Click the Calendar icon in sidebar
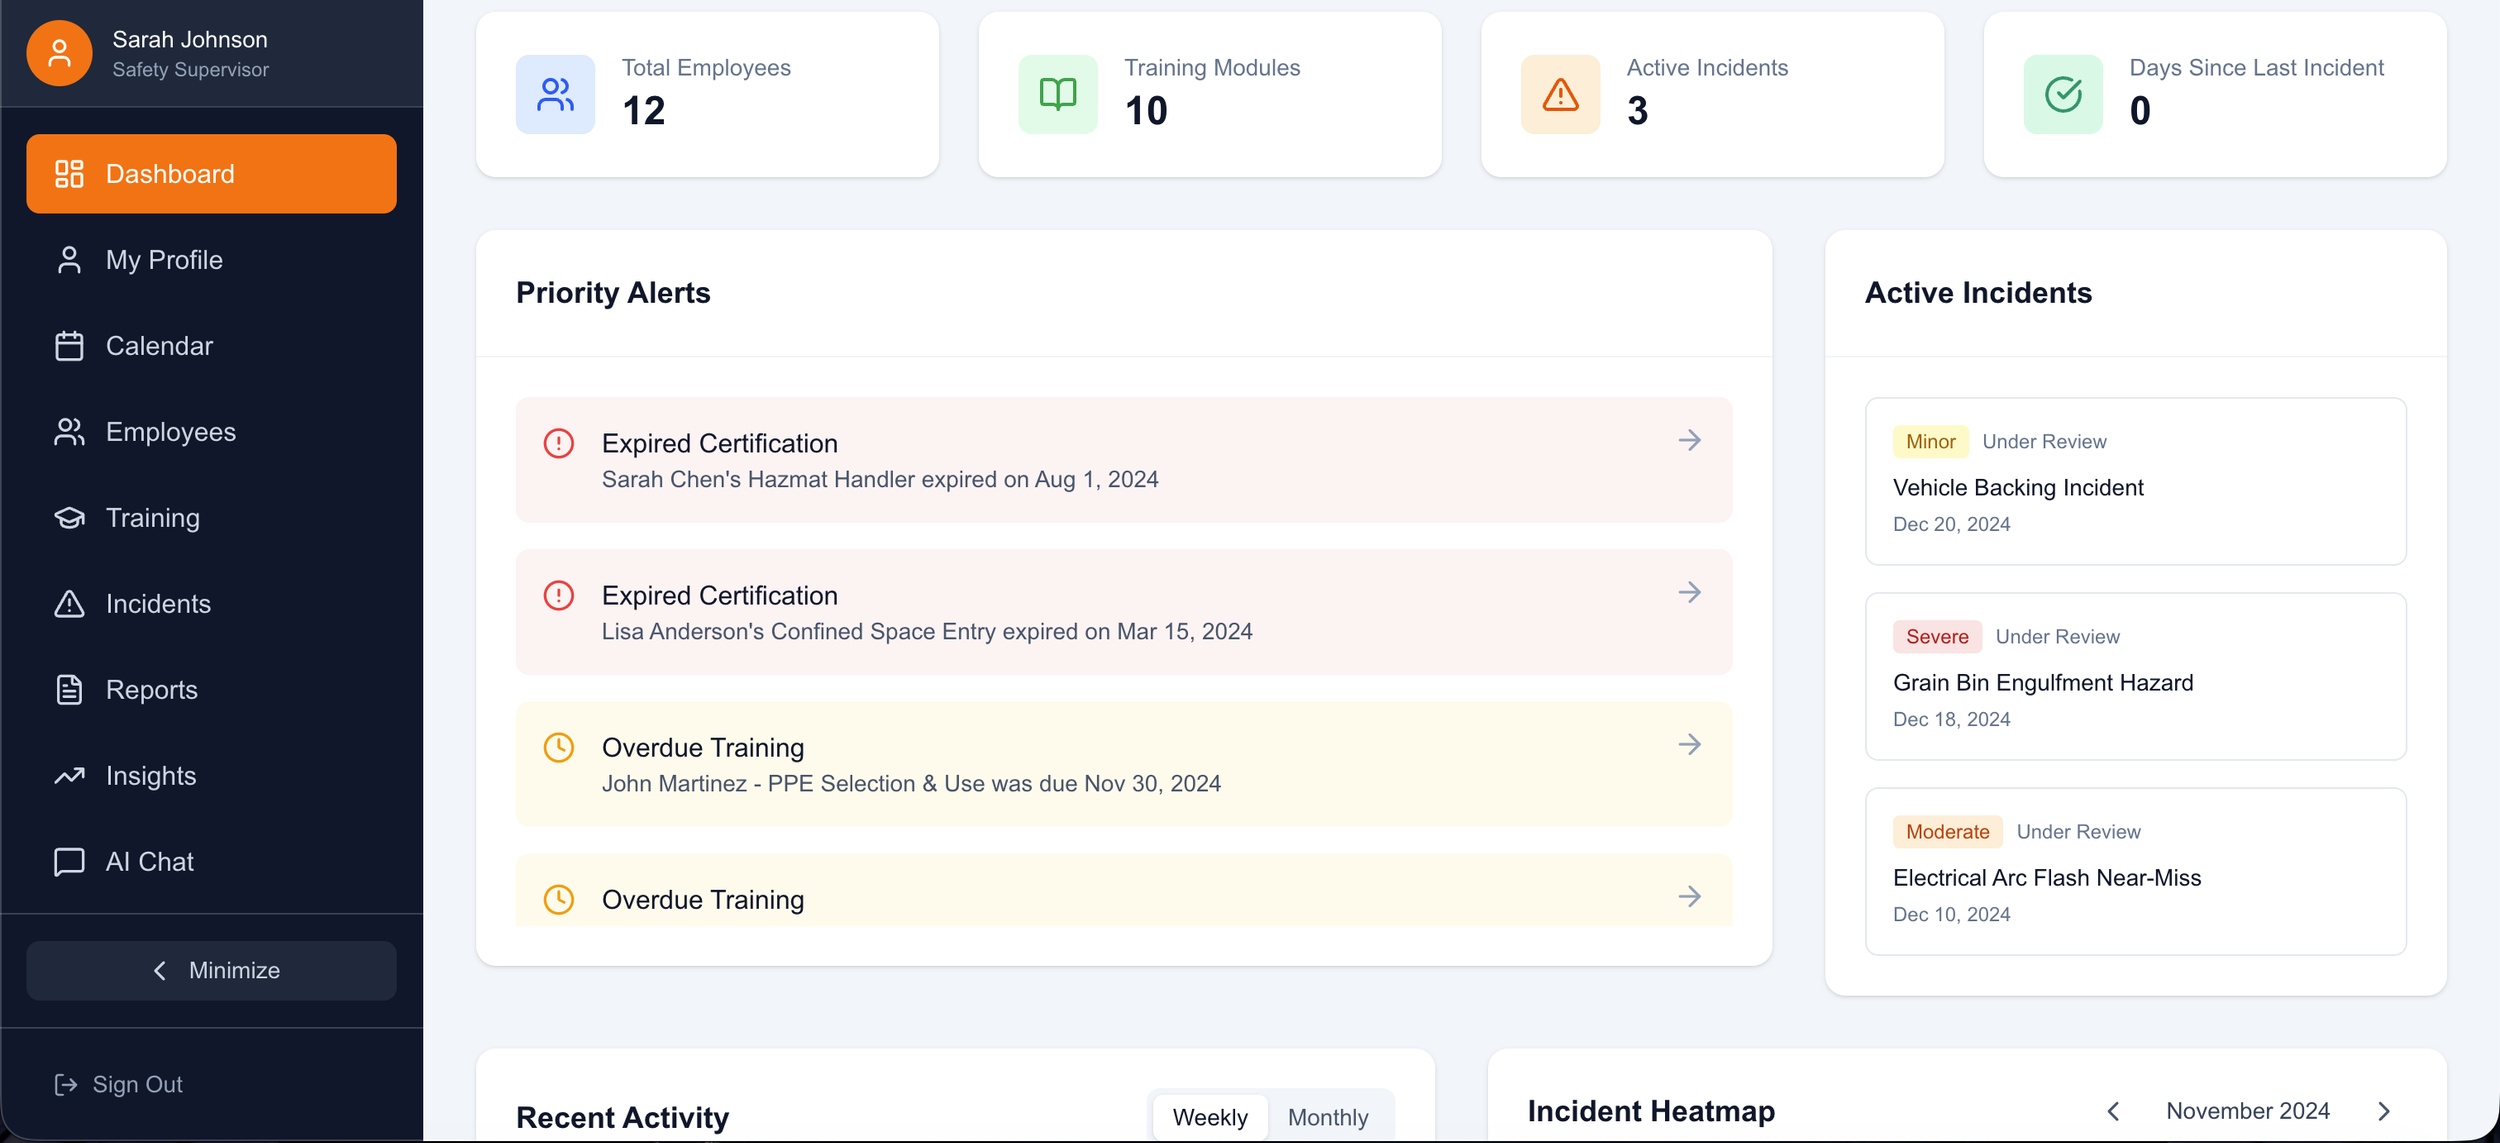The image size is (2500, 1143). click(69, 346)
